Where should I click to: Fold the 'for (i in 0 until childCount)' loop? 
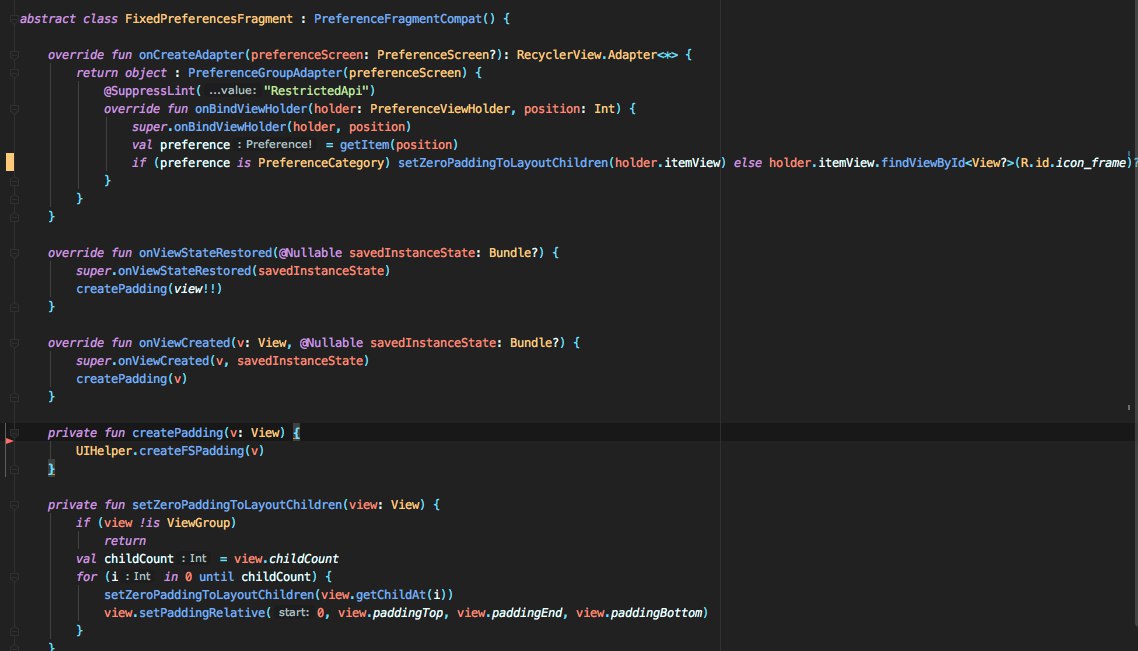[x=14, y=577]
